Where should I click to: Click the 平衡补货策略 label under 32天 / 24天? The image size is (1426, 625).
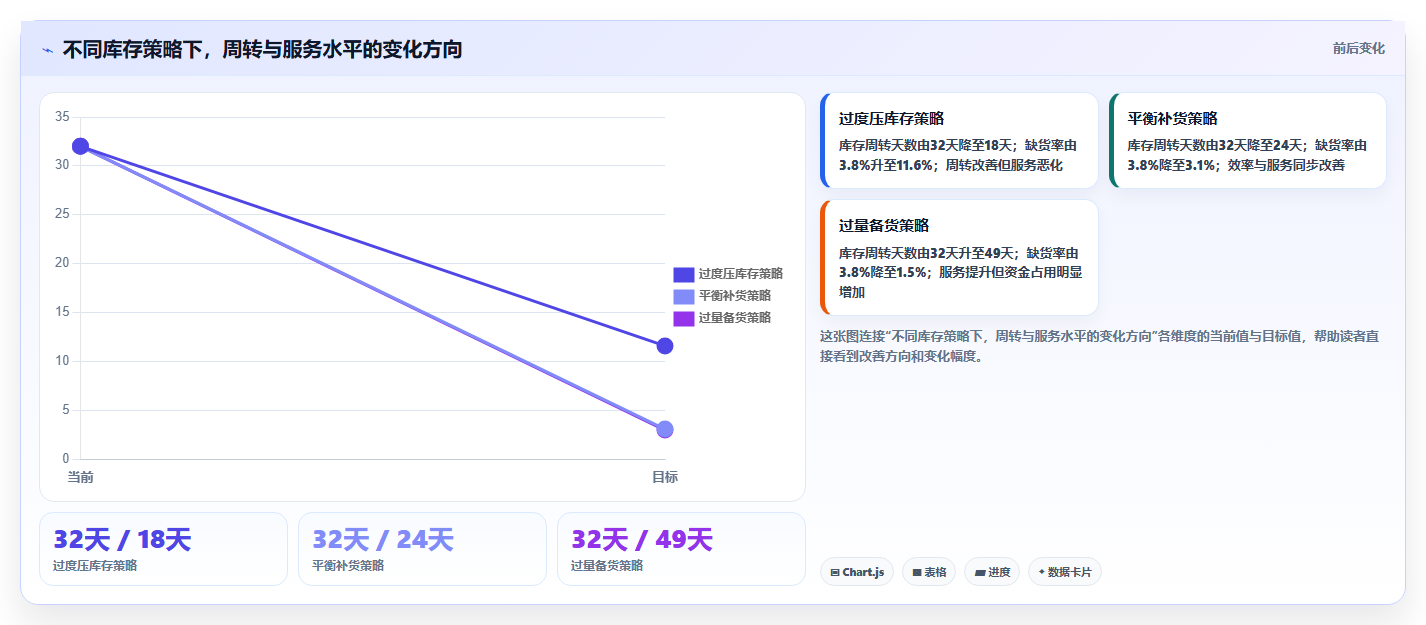[348, 566]
